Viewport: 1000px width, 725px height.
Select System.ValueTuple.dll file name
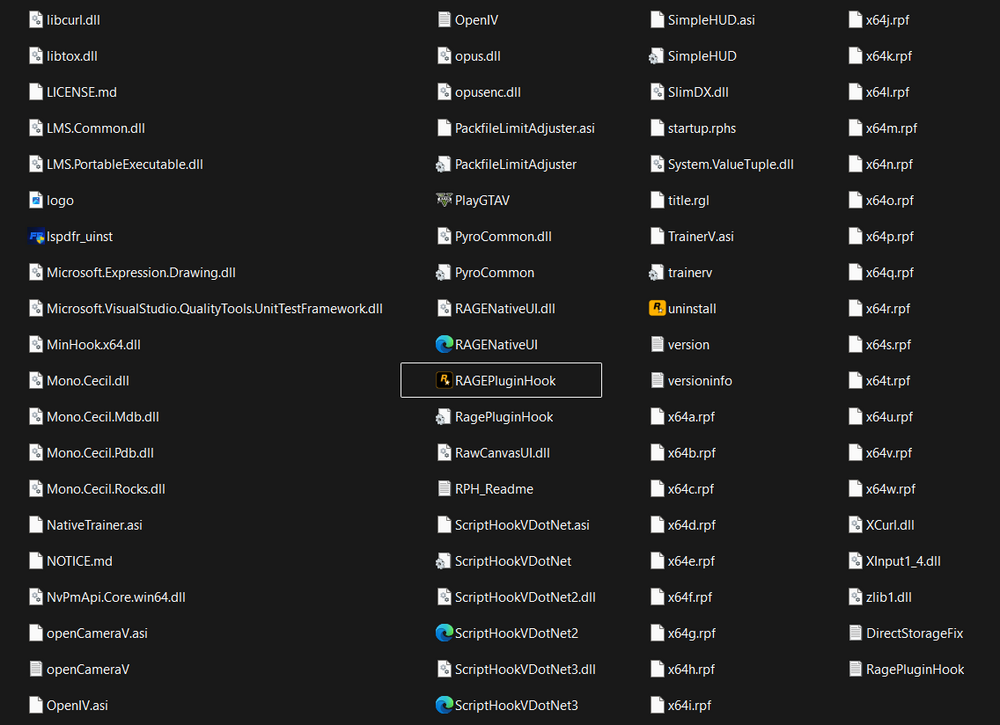tap(731, 165)
